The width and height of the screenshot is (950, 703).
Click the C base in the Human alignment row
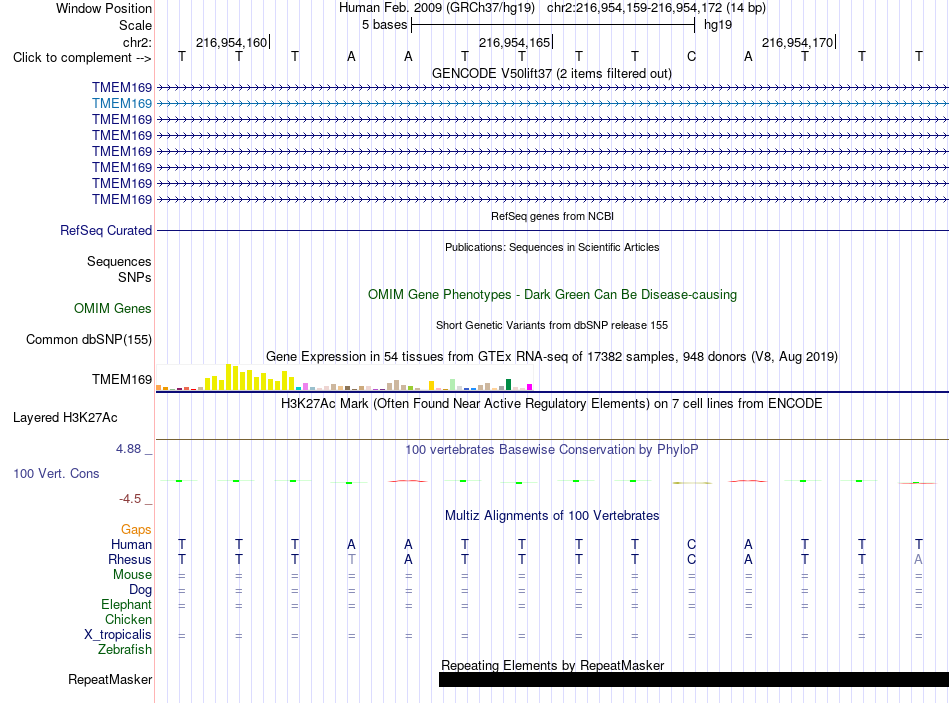tap(691, 544)
